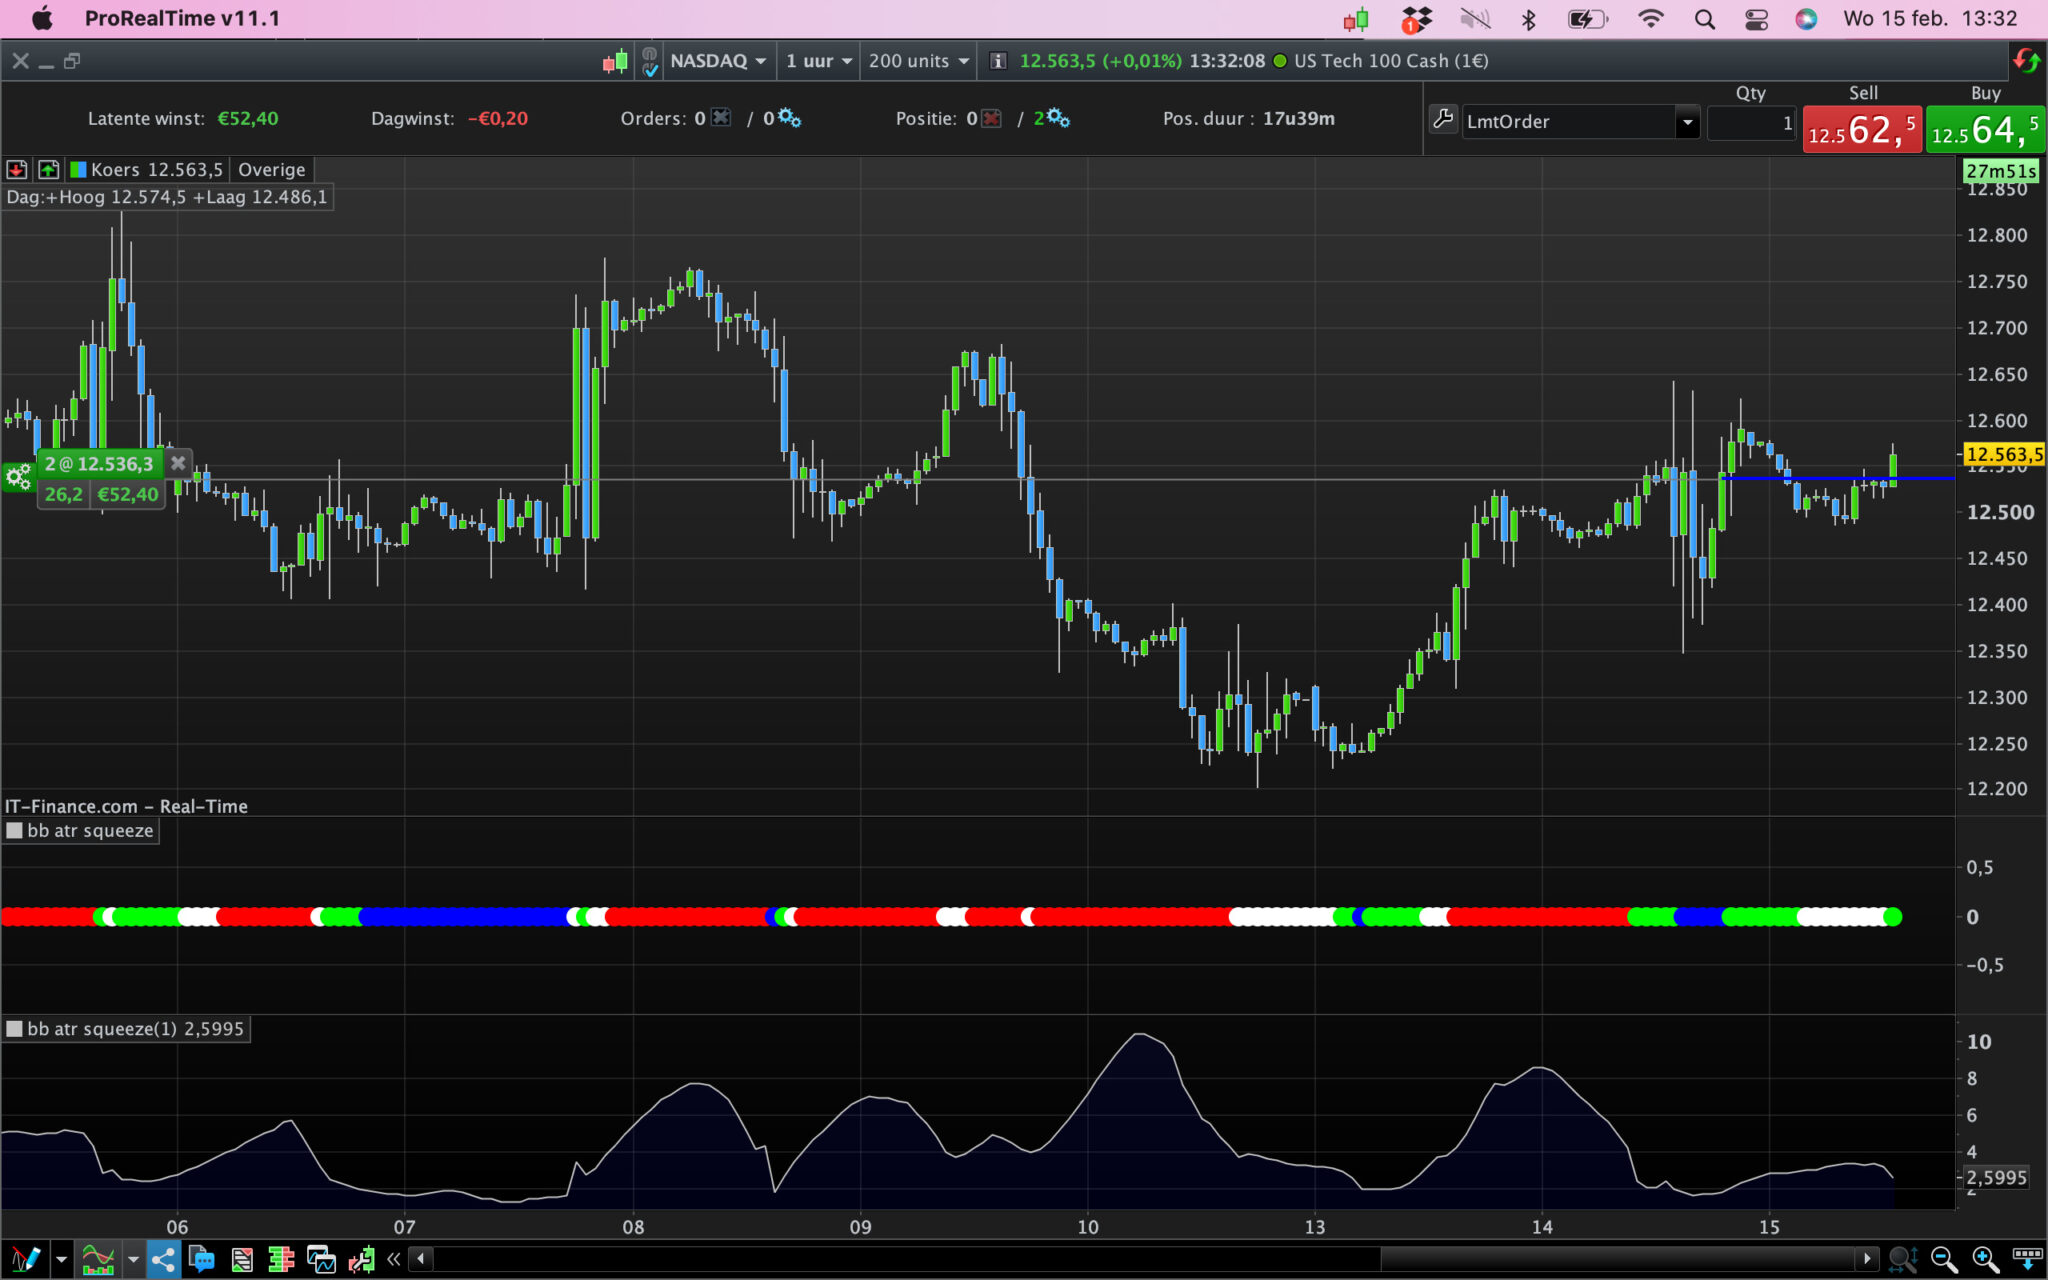Click the zoom in magnifier

pyautogui.click(x=1984, y=1259)
